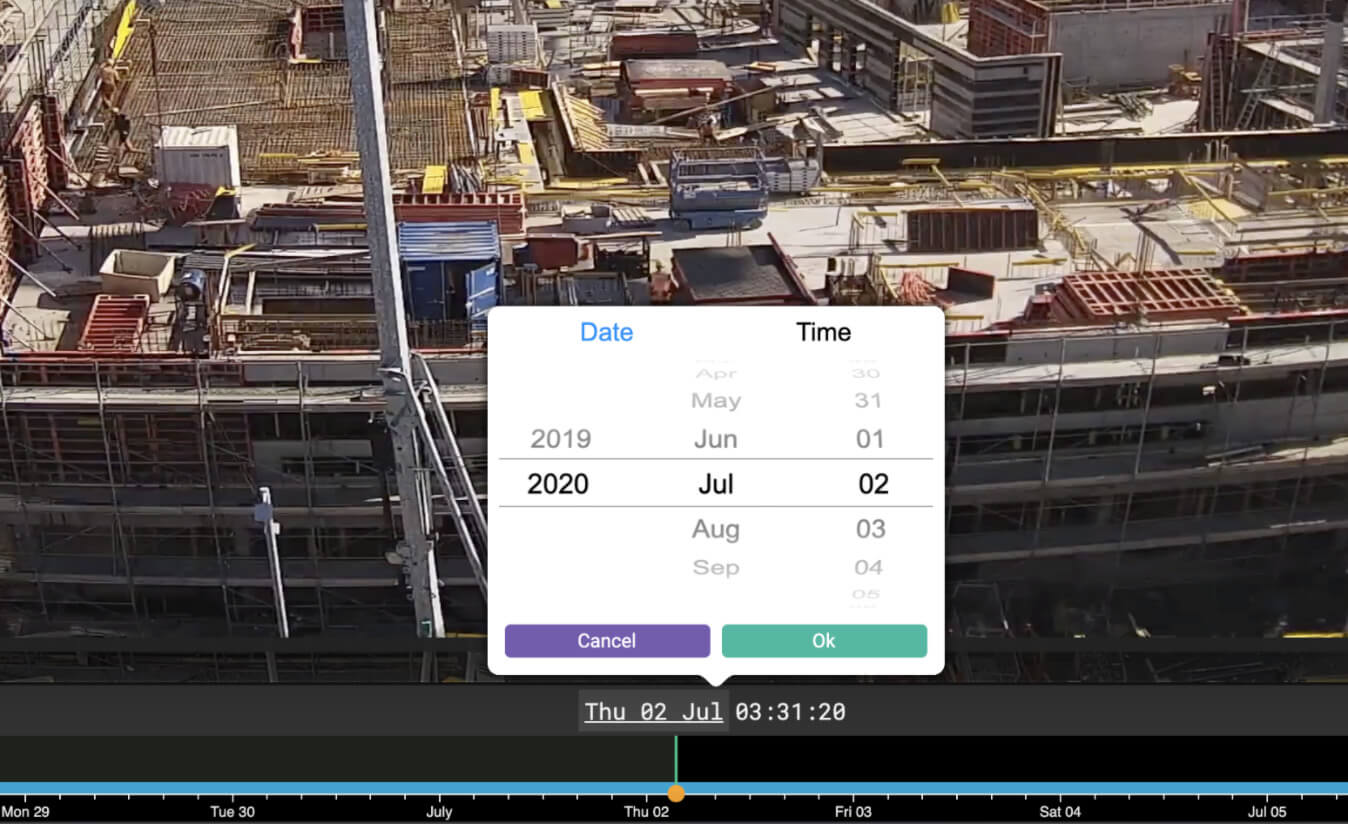The image size is (1348, 824).
Task: Choose day 03 in day wheel
Action: pyautogui.click(x=870, y=529)
